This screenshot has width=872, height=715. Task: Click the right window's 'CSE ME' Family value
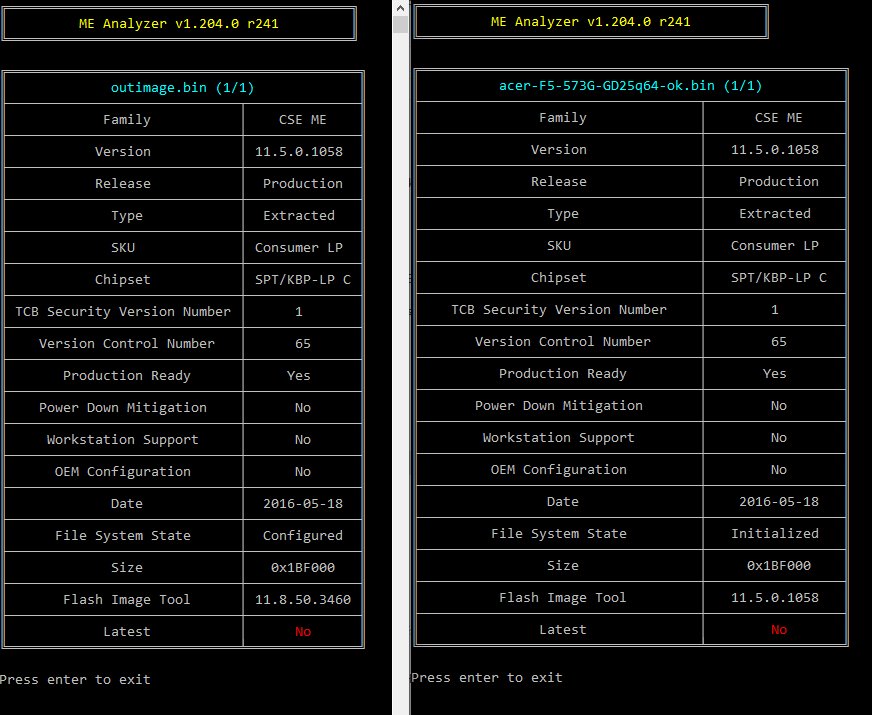coord(779,117)
